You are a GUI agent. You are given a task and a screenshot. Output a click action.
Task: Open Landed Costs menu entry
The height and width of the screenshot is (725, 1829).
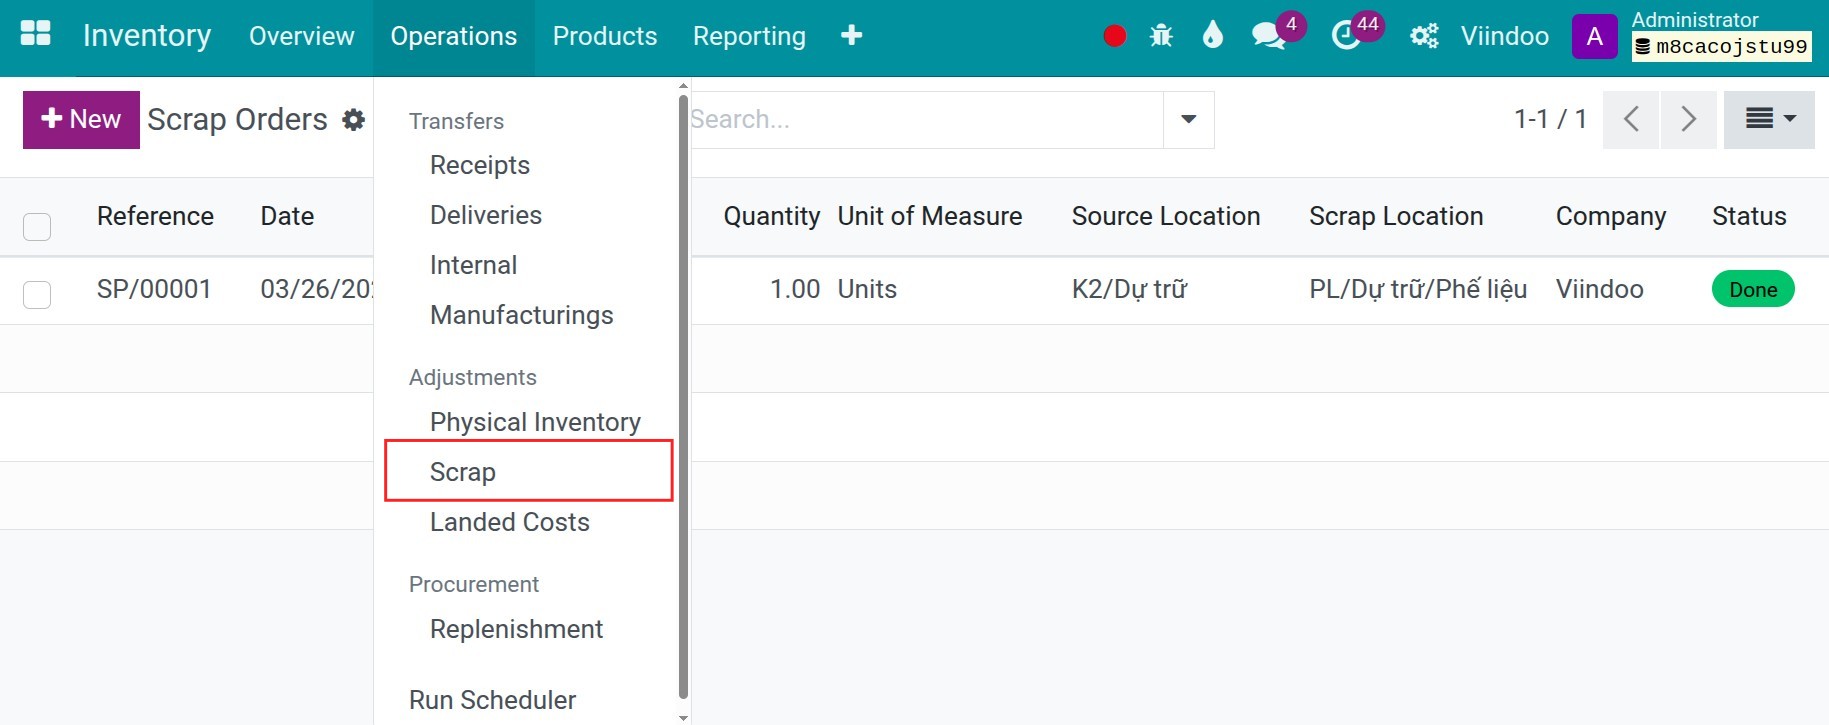tap(510, 522)
